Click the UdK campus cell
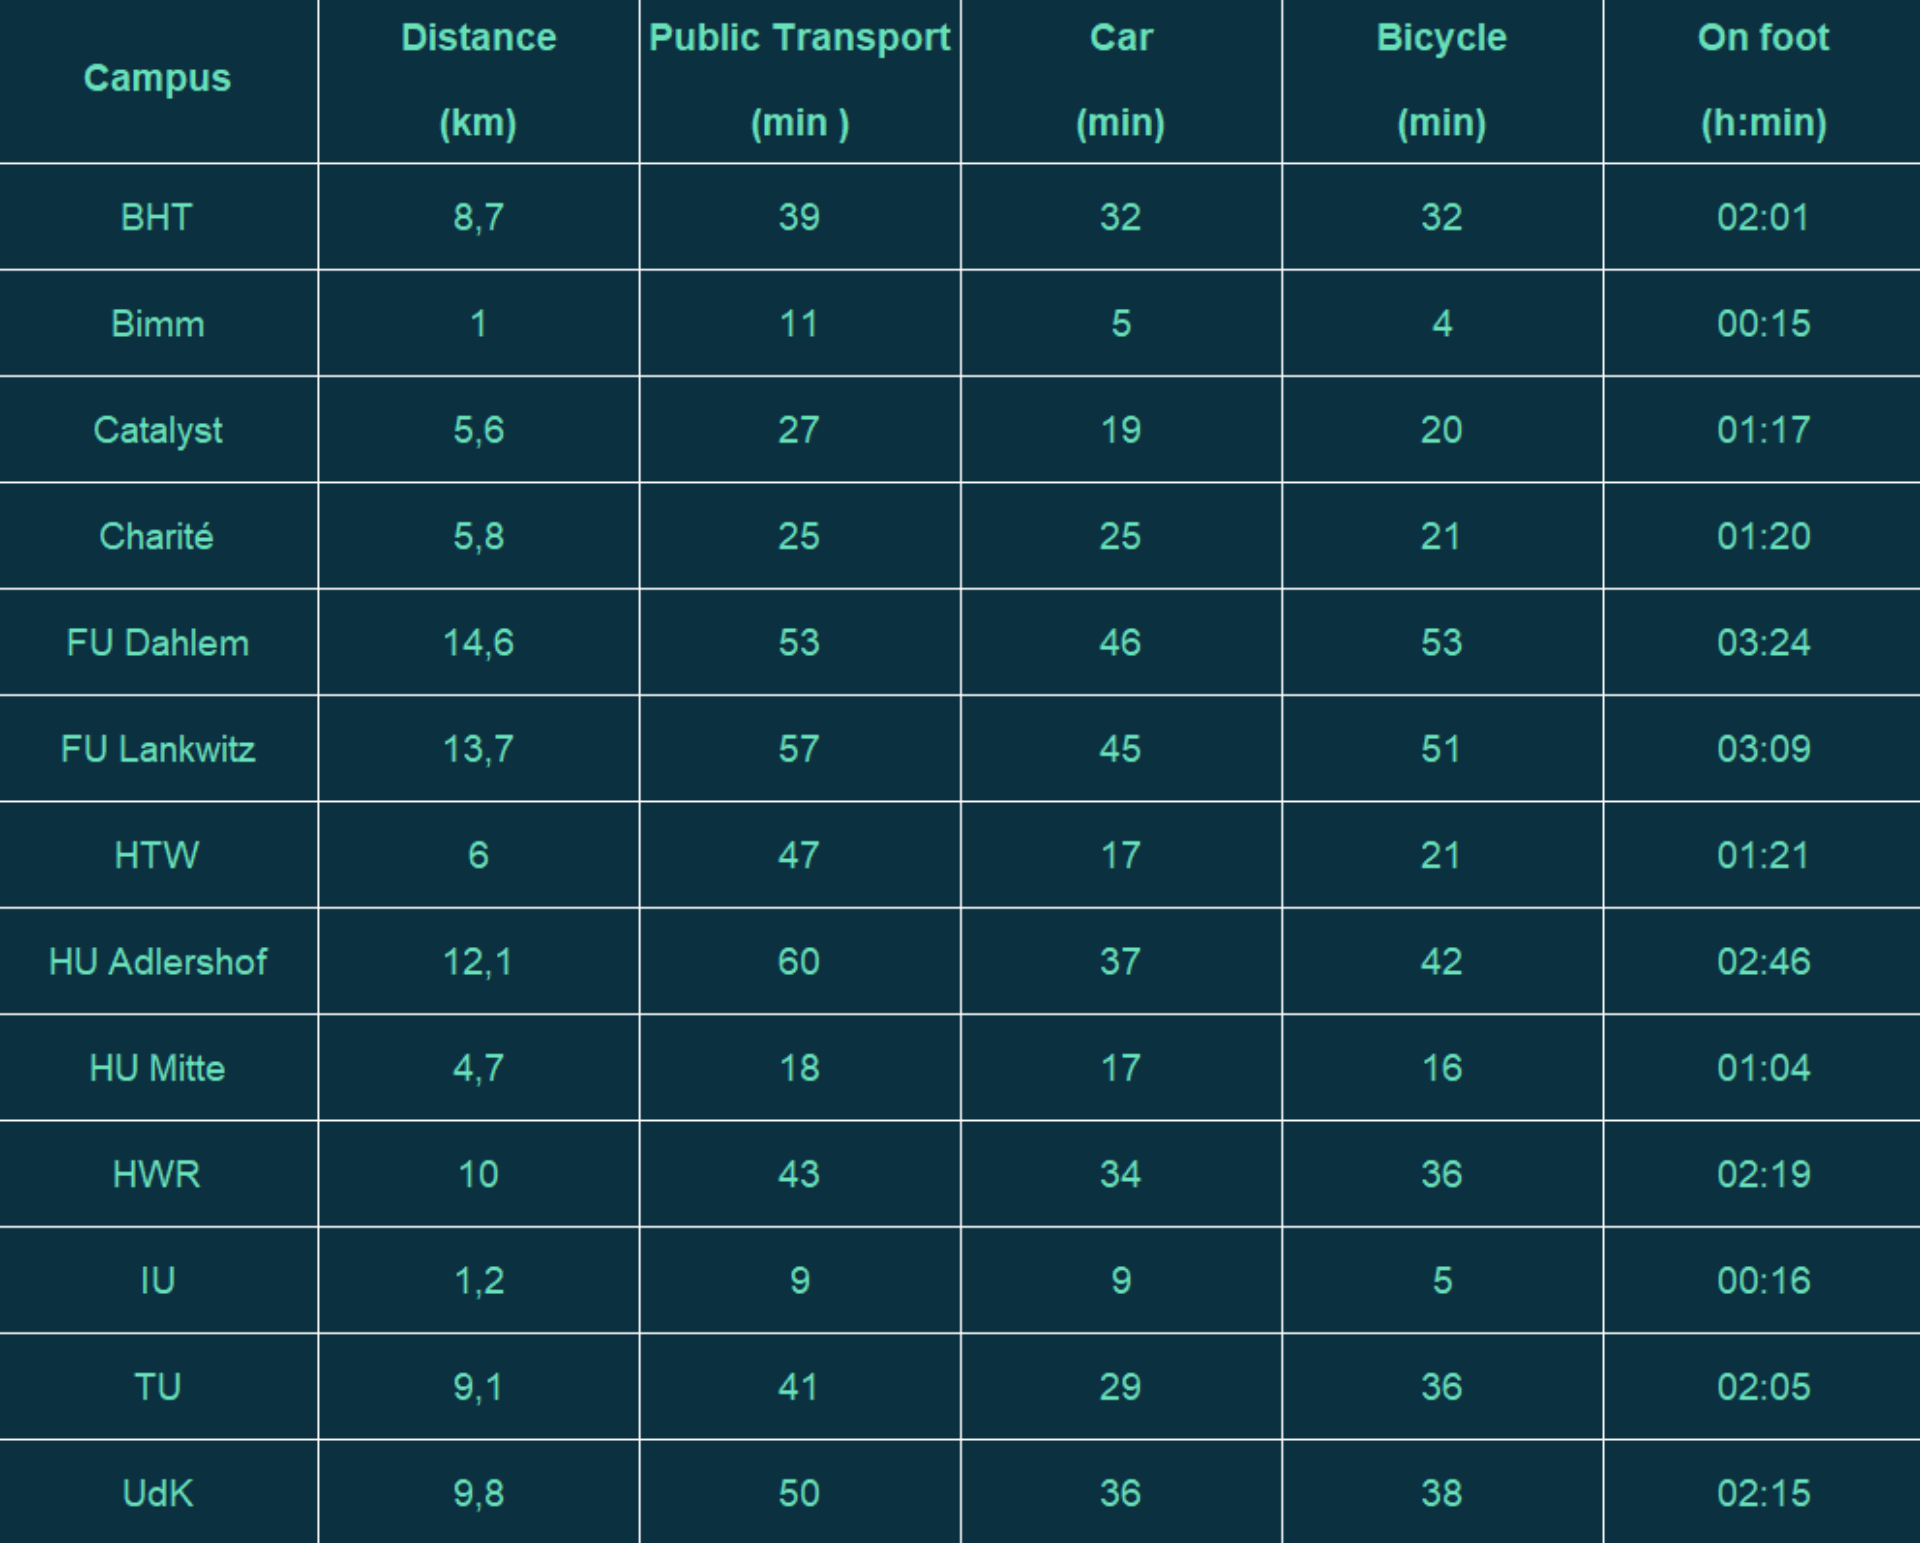 (x=157, y=1493)
